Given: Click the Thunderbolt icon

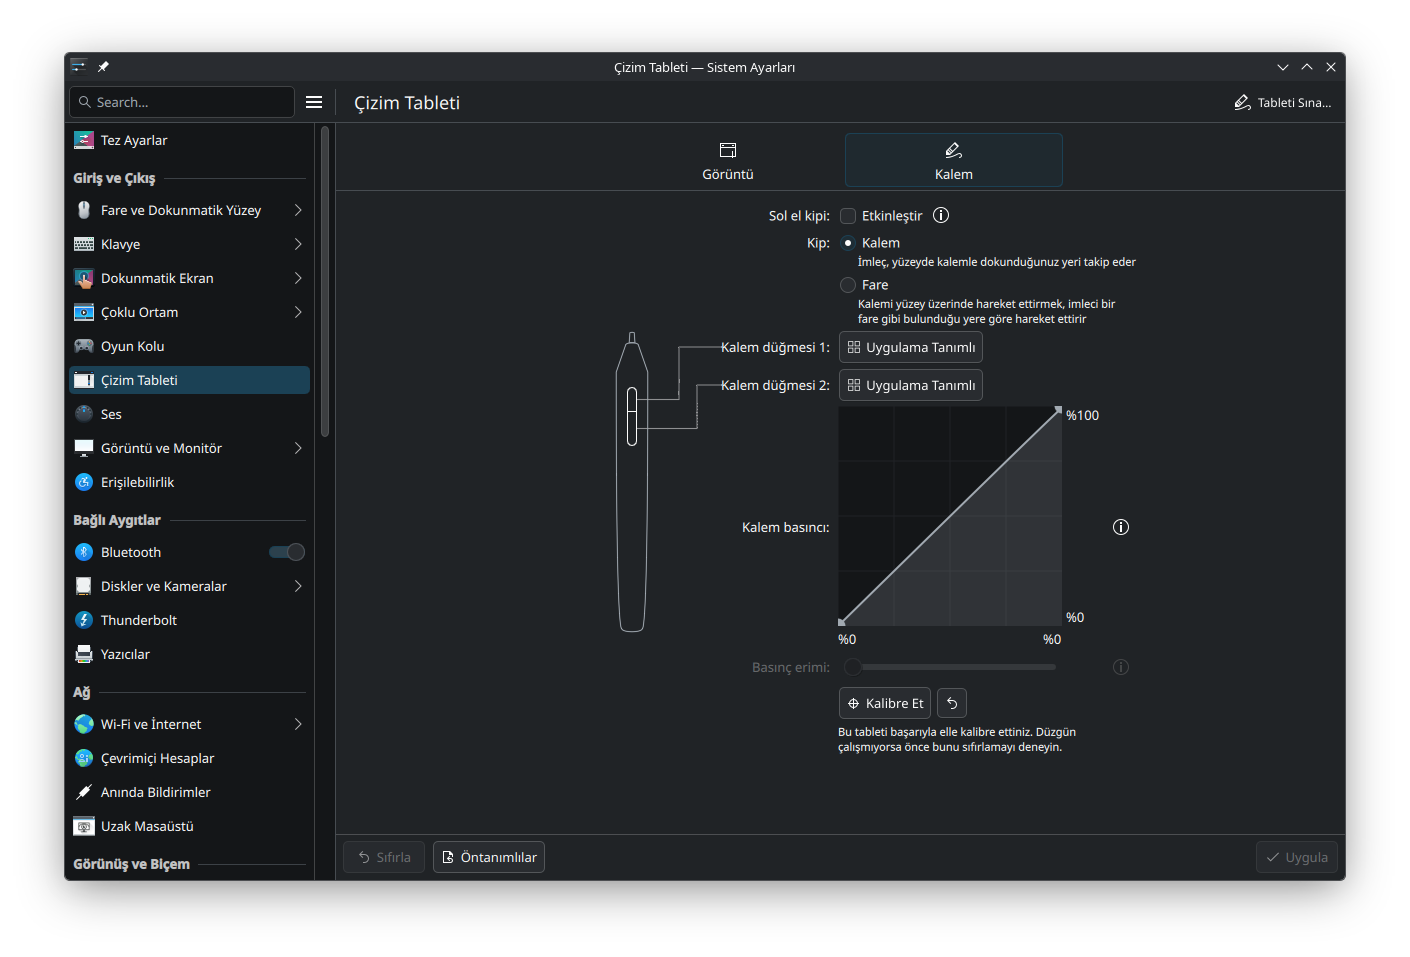Looking at the screenshot, I should pos(84,620).
